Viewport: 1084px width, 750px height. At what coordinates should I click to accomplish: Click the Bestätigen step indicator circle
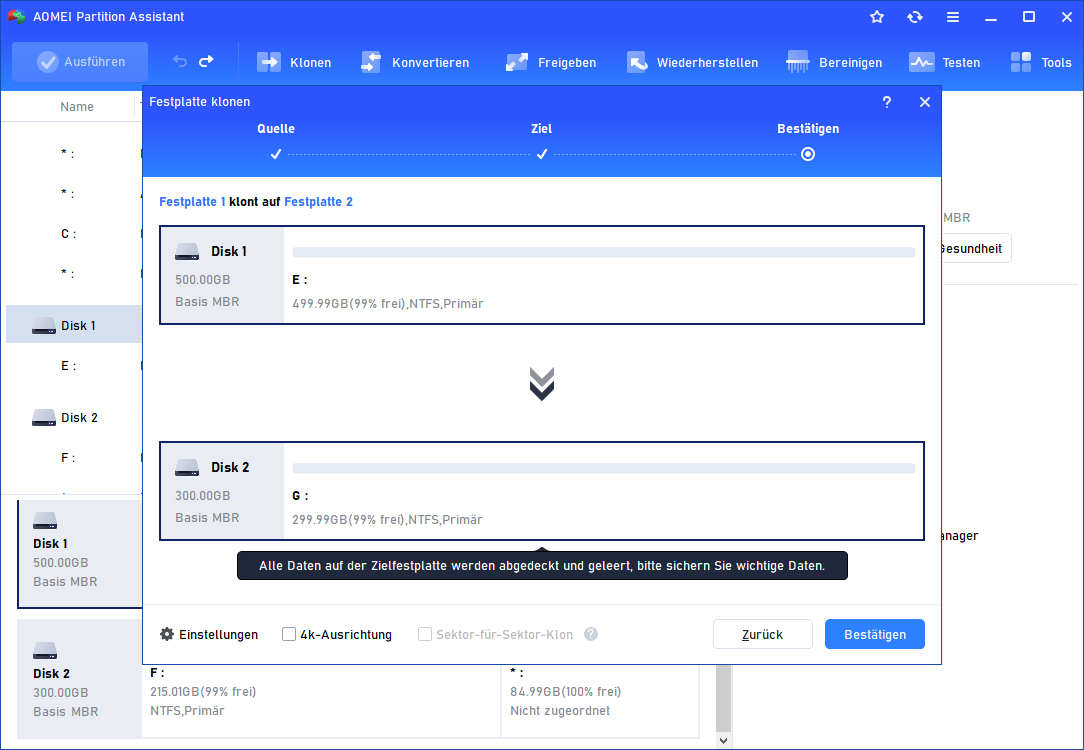pos(807,154)
